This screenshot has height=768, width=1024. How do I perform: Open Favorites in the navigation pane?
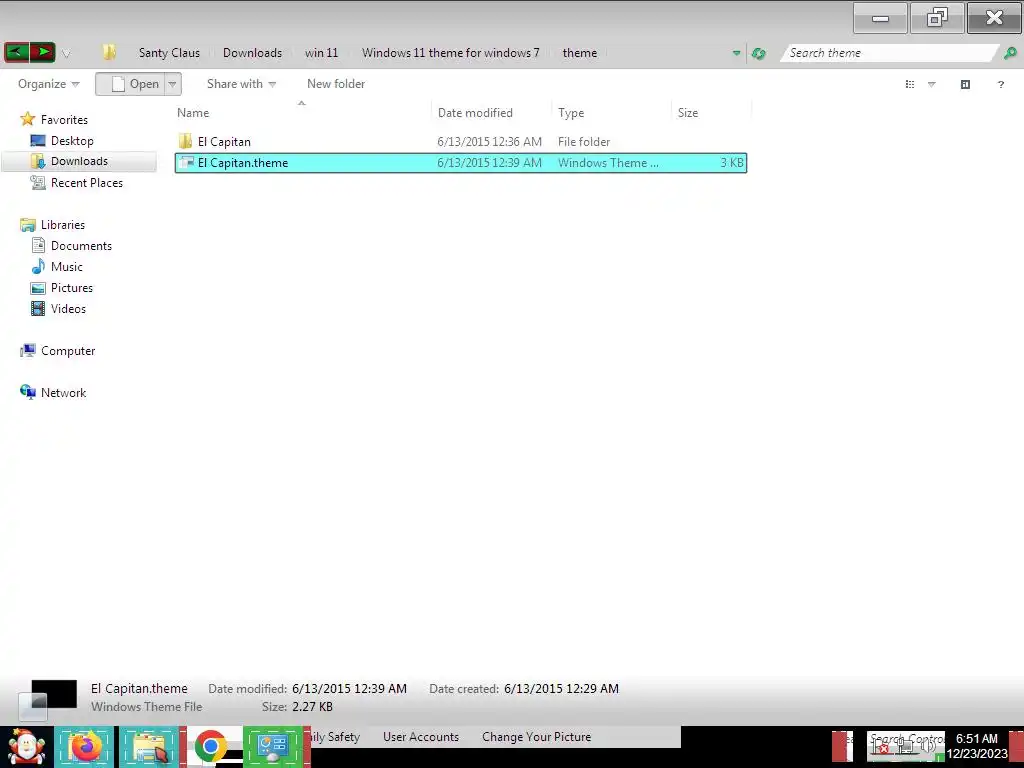[64, 120]
